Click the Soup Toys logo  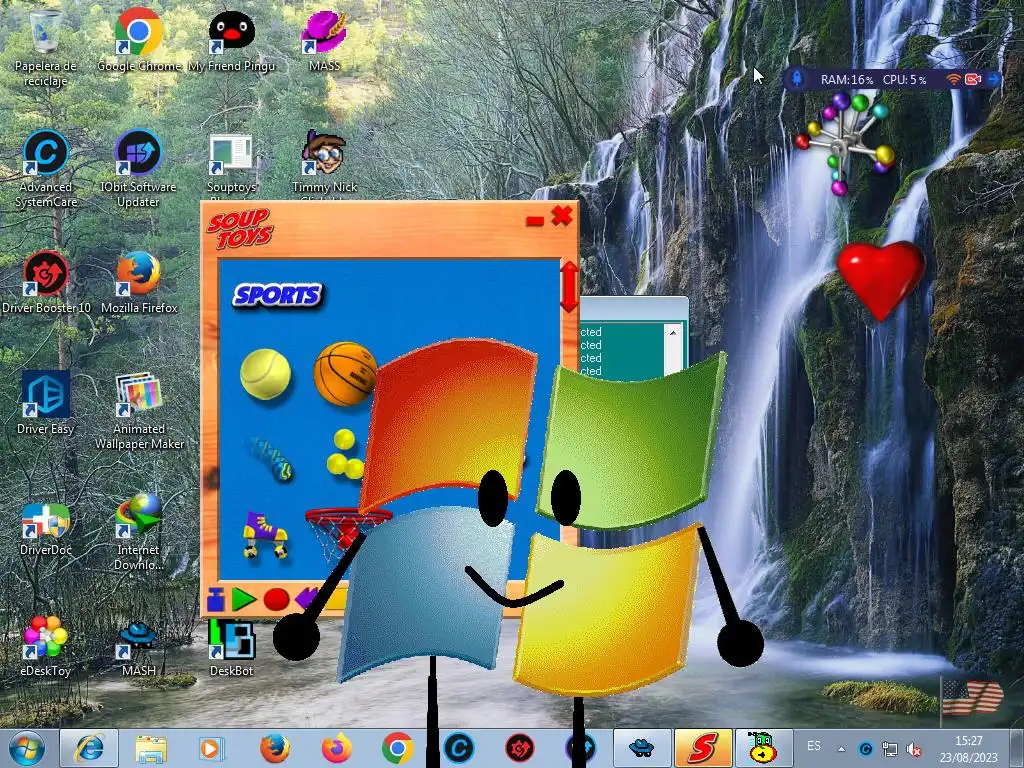click(x=240, y=229)
